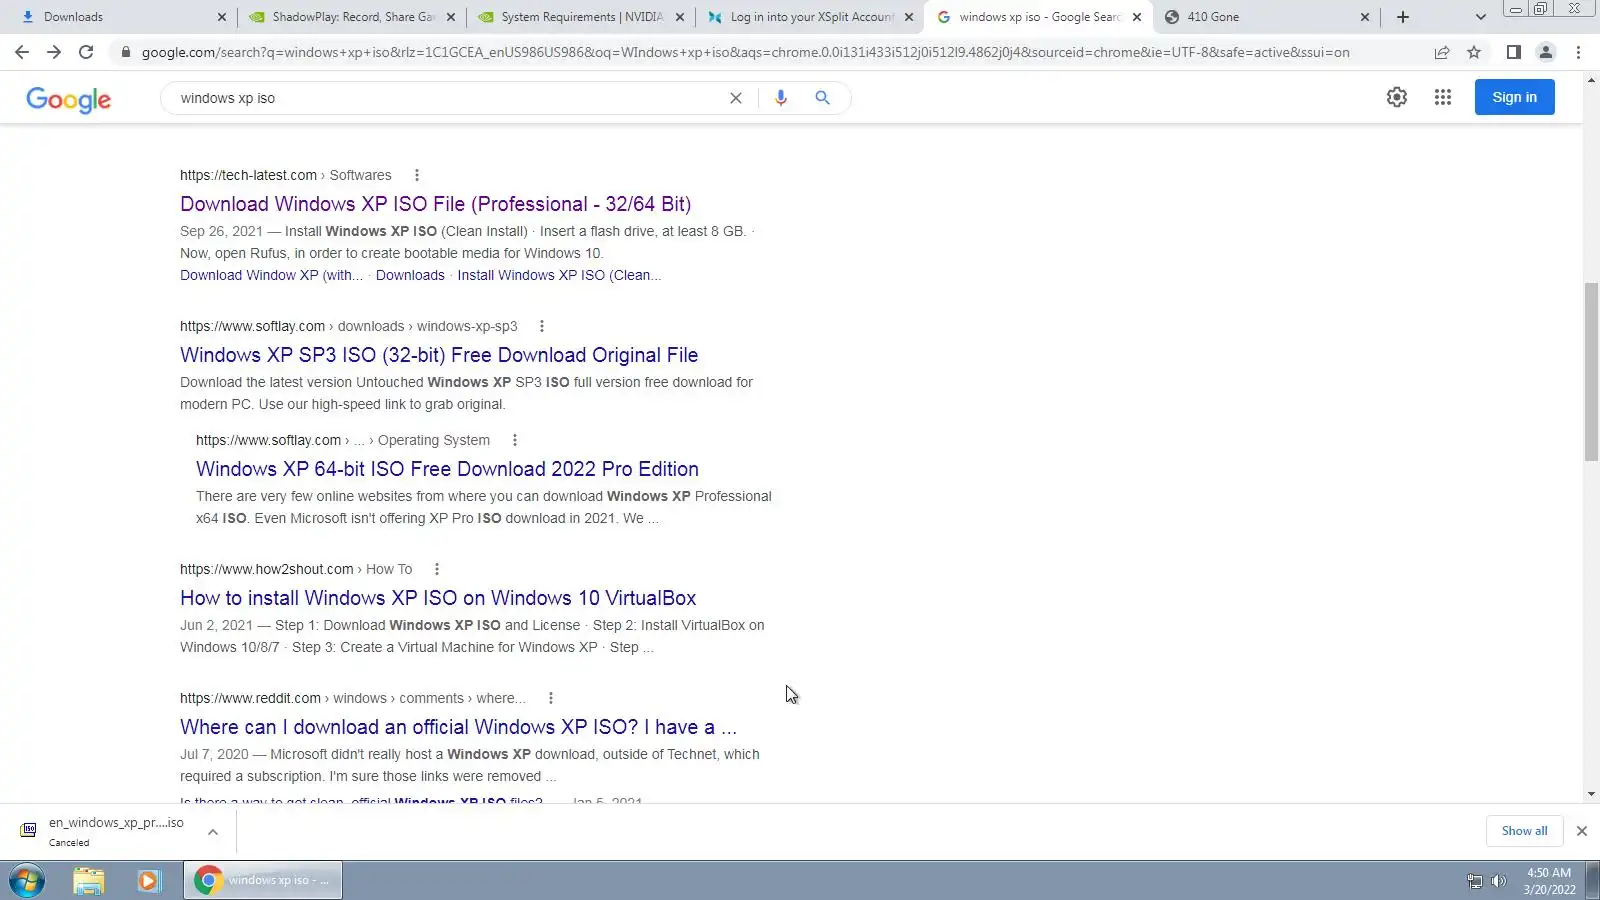Open the Reddit official XP ISO thread

458,727
